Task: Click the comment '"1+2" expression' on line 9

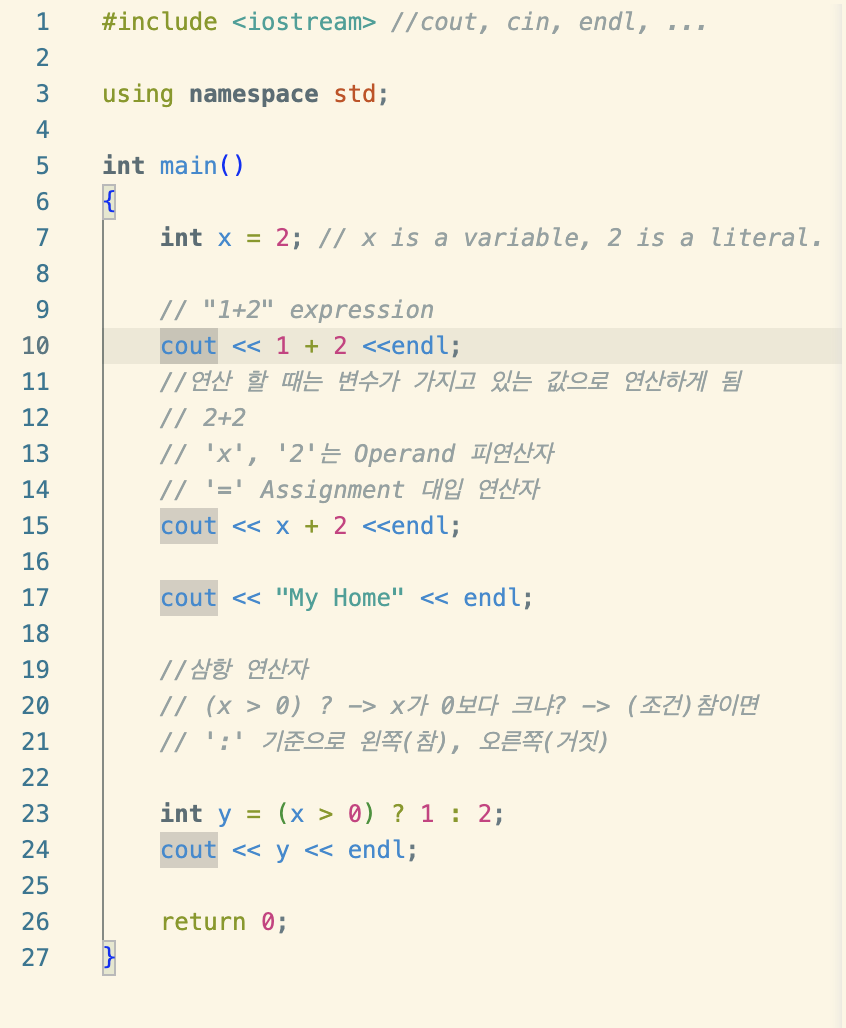Action: click(x=297, y=309)
